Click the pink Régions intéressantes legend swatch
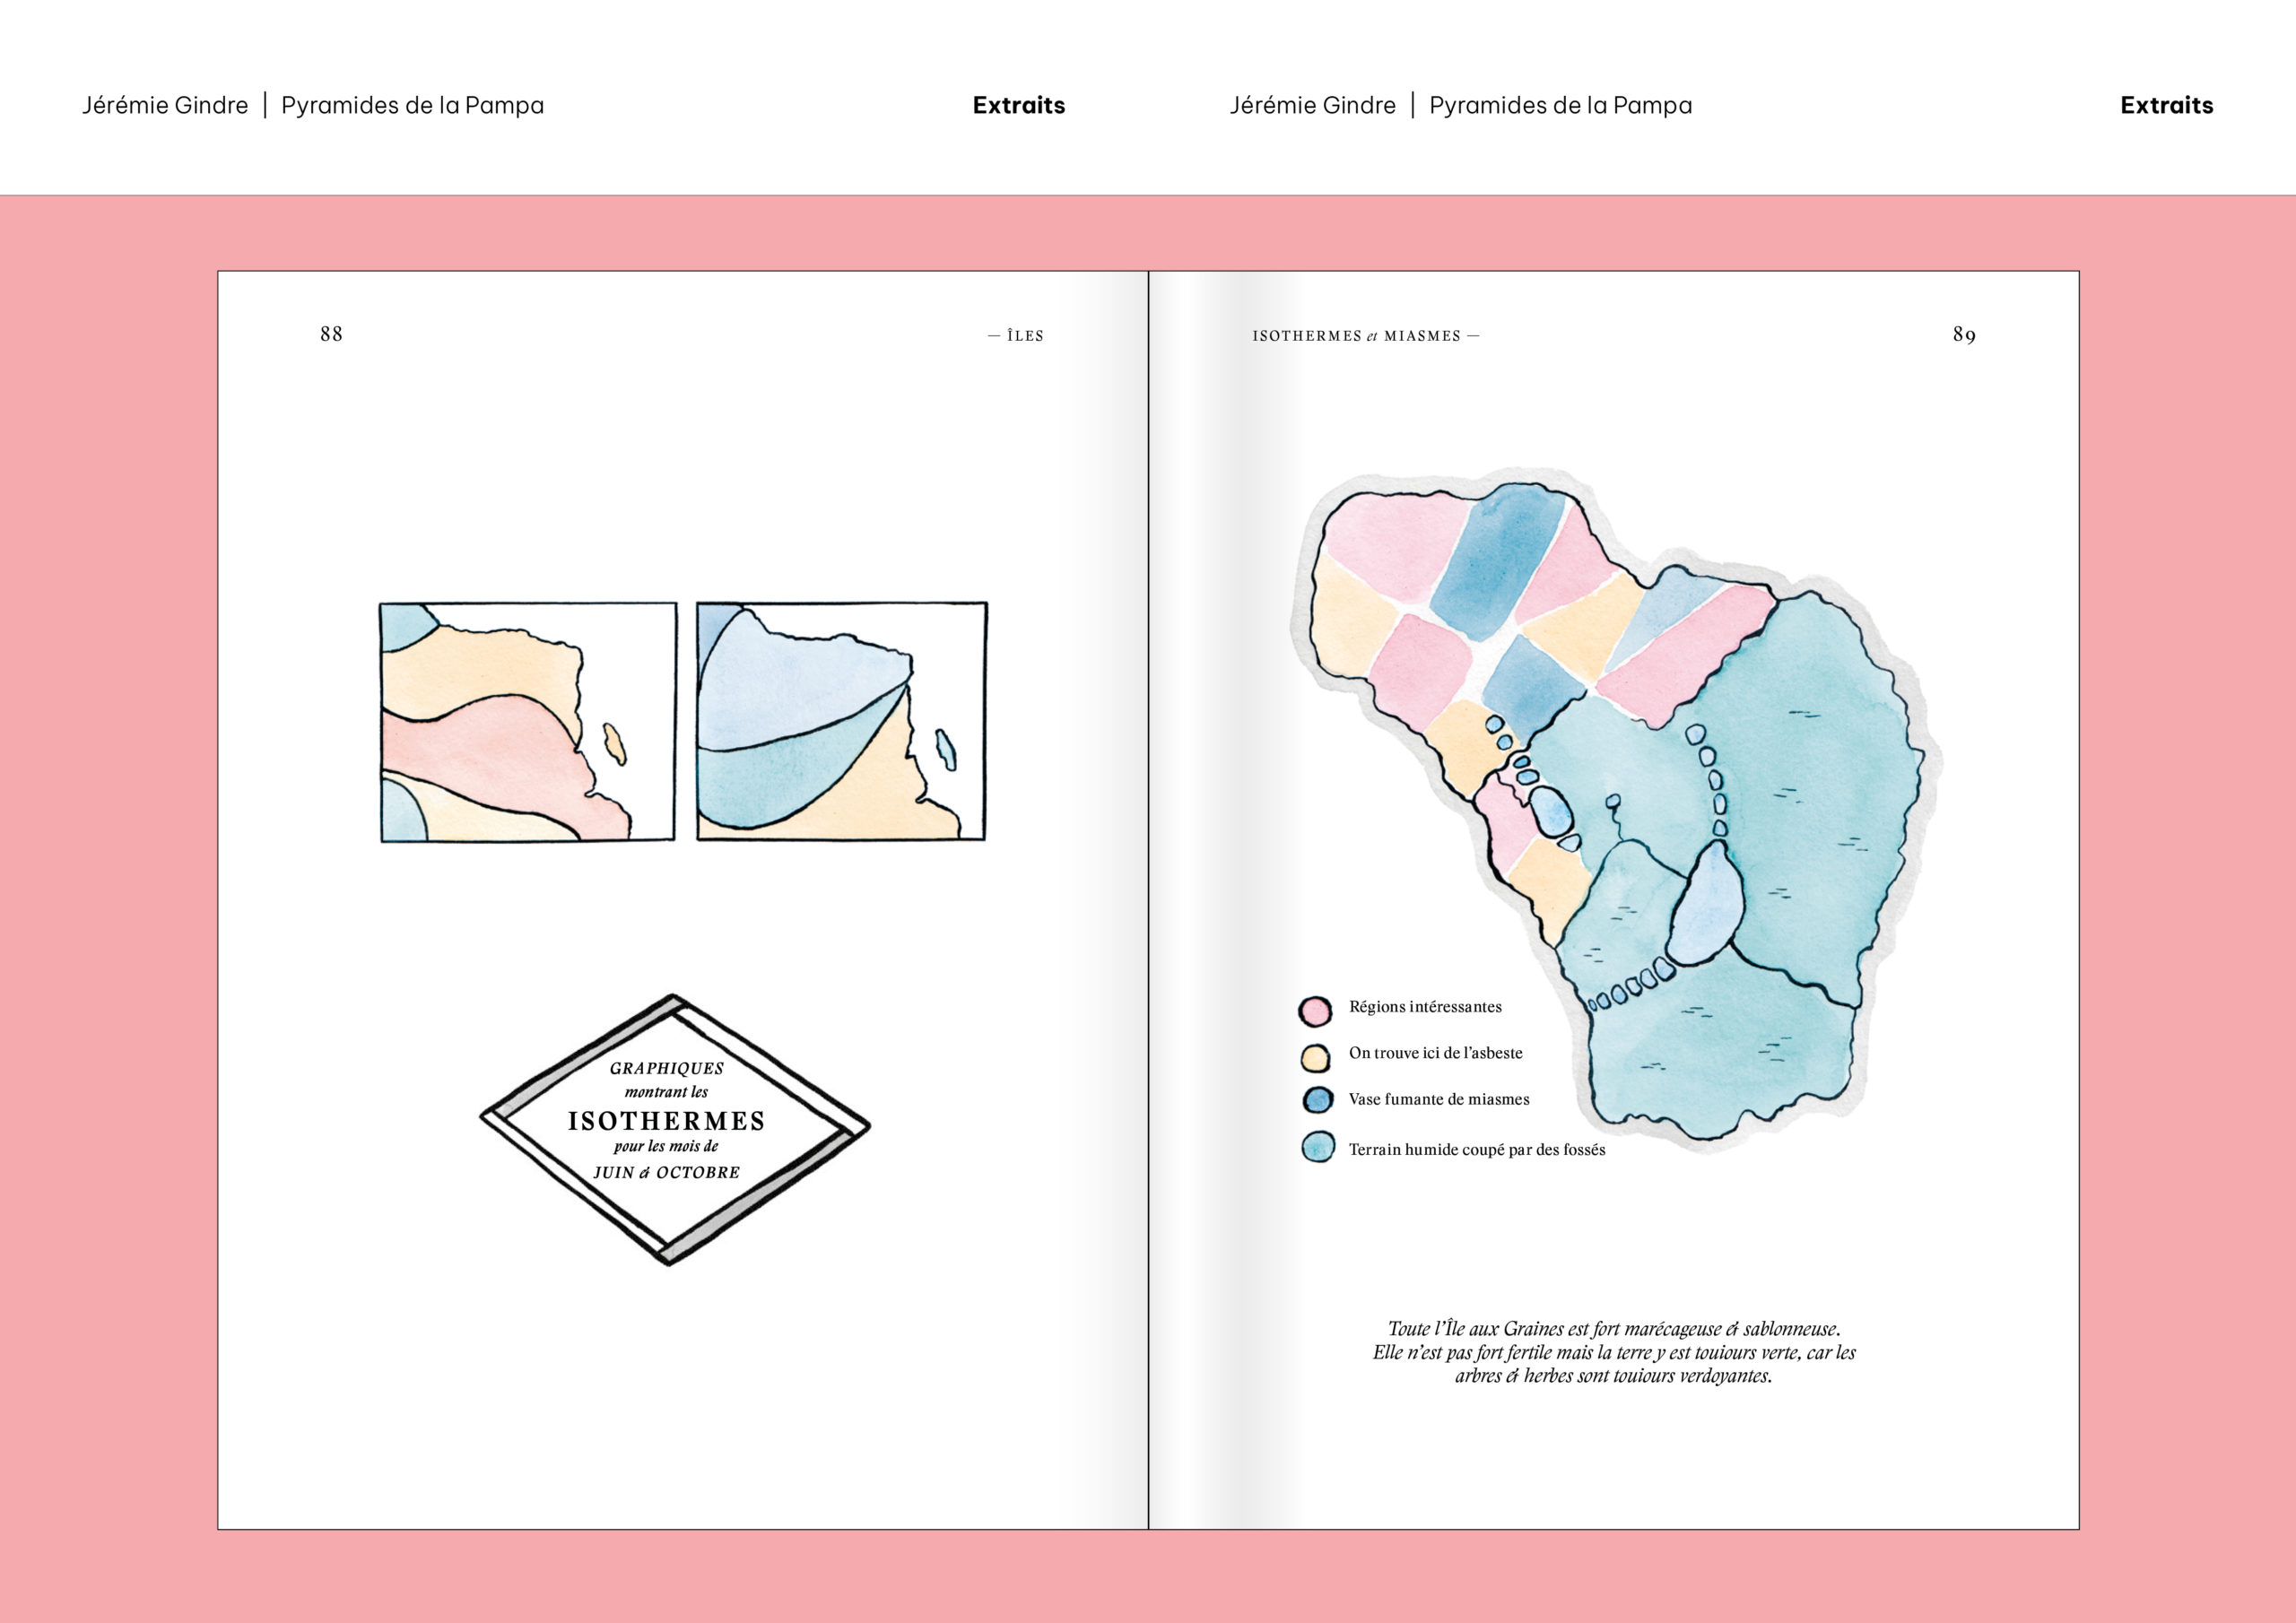 pyautogui.click(x=1315, y=1011)
